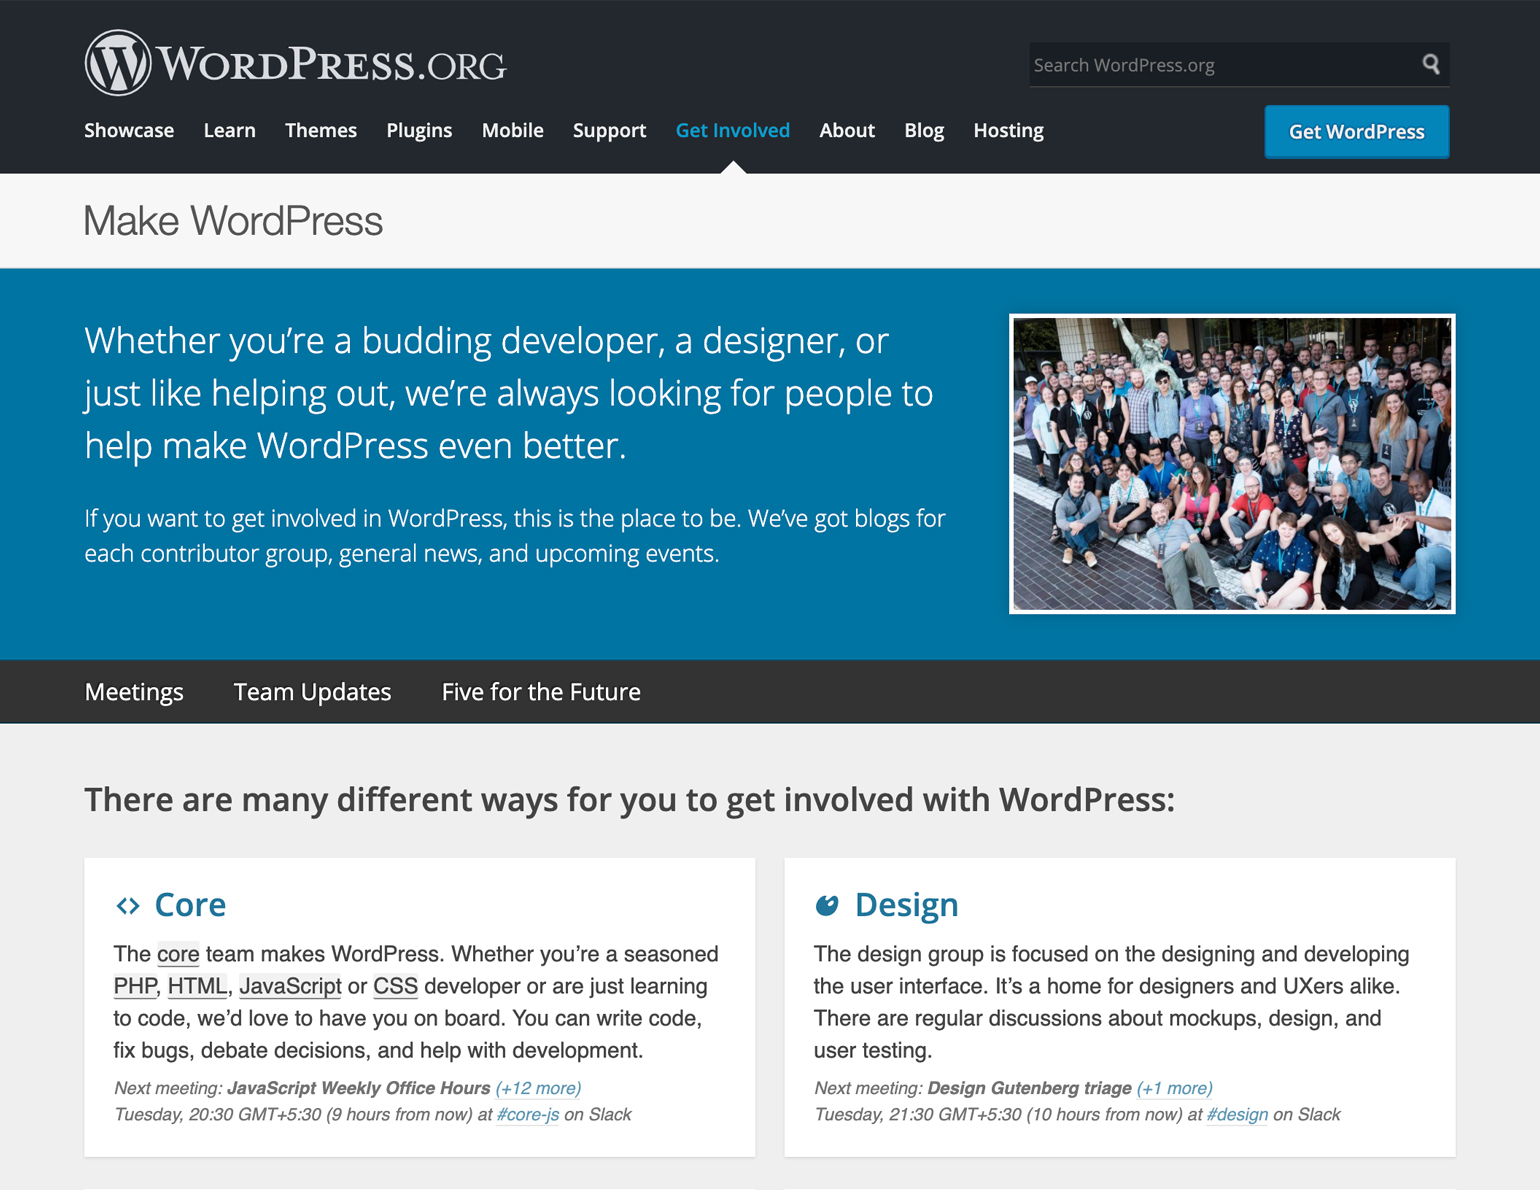Open the Showcase menu
The height and width of the screenshot is (1190, 1540).
point(129,130)
